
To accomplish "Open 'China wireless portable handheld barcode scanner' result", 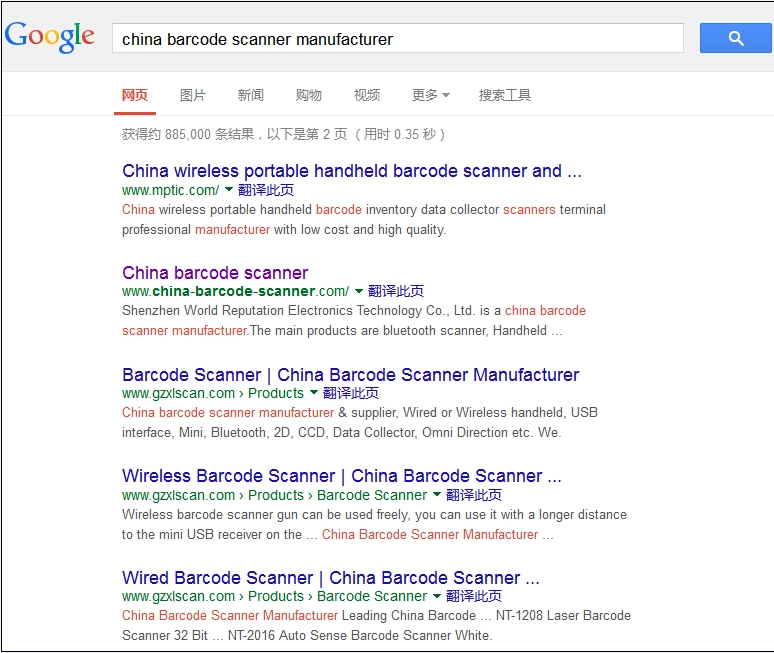I will pyautogui.click(x=351, y=171).
